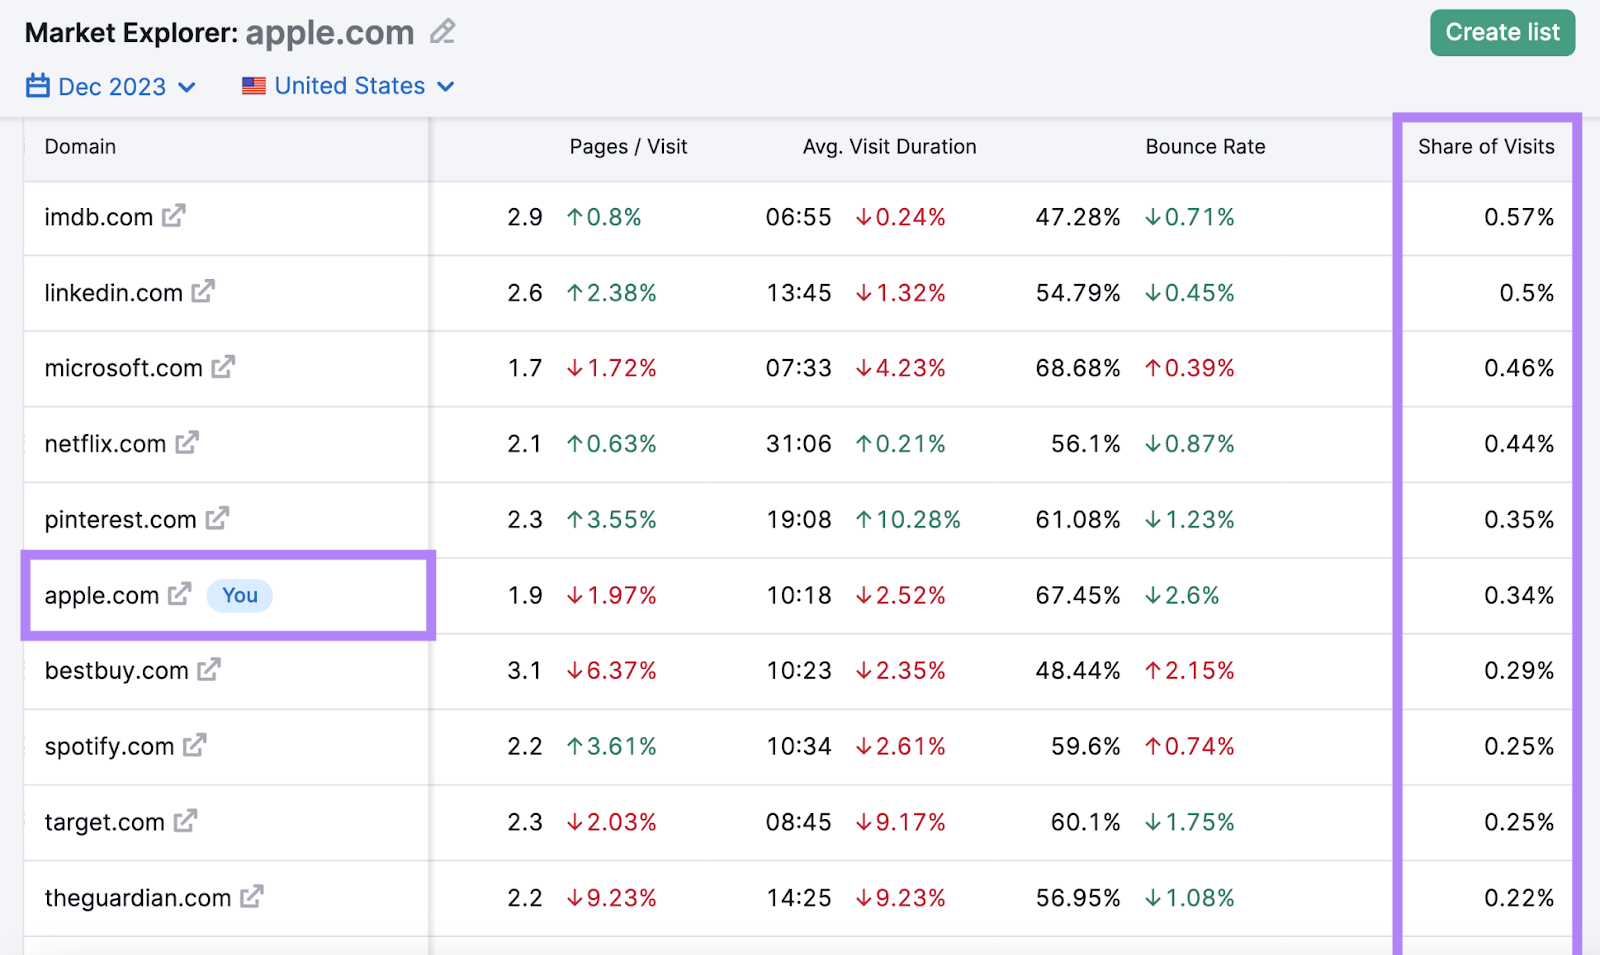Image resolution: width=1600 pixels, height=955 pixels.
Task: Click bestbuy.com pages change 6.37%
Action: click(611, 671)
